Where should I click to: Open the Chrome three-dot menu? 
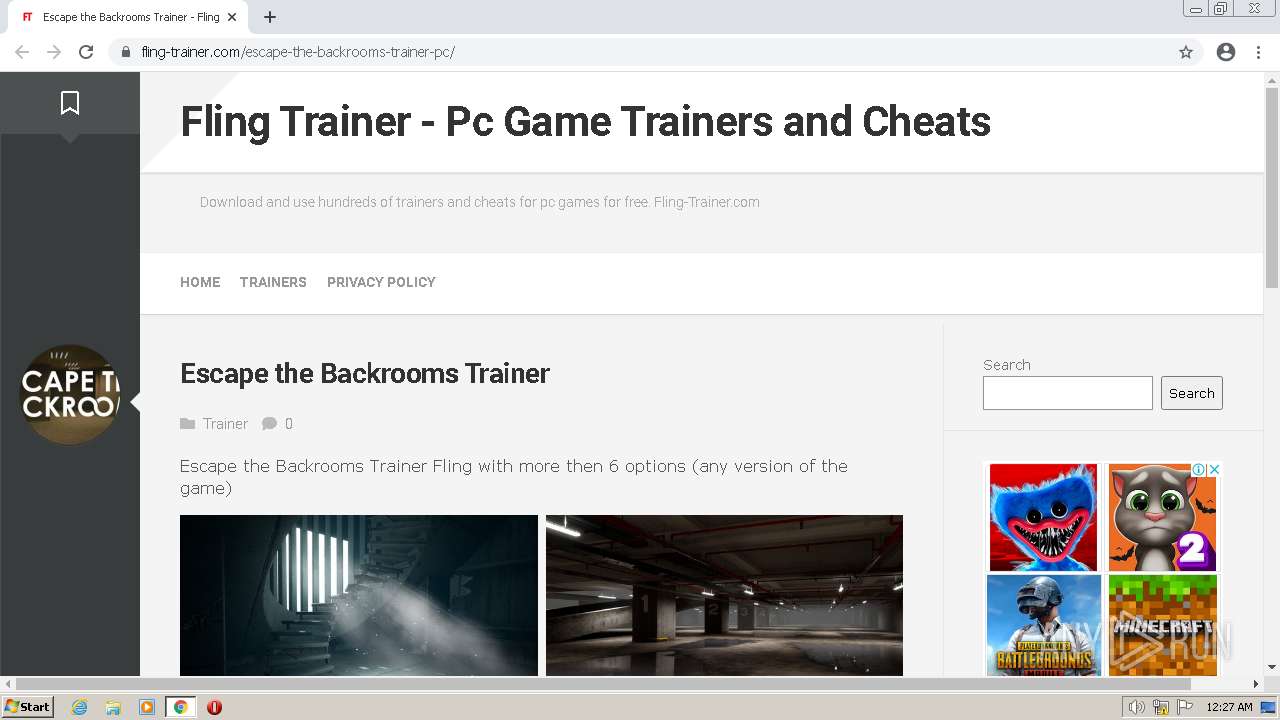pyautogui.click(x=1258, y=52)
